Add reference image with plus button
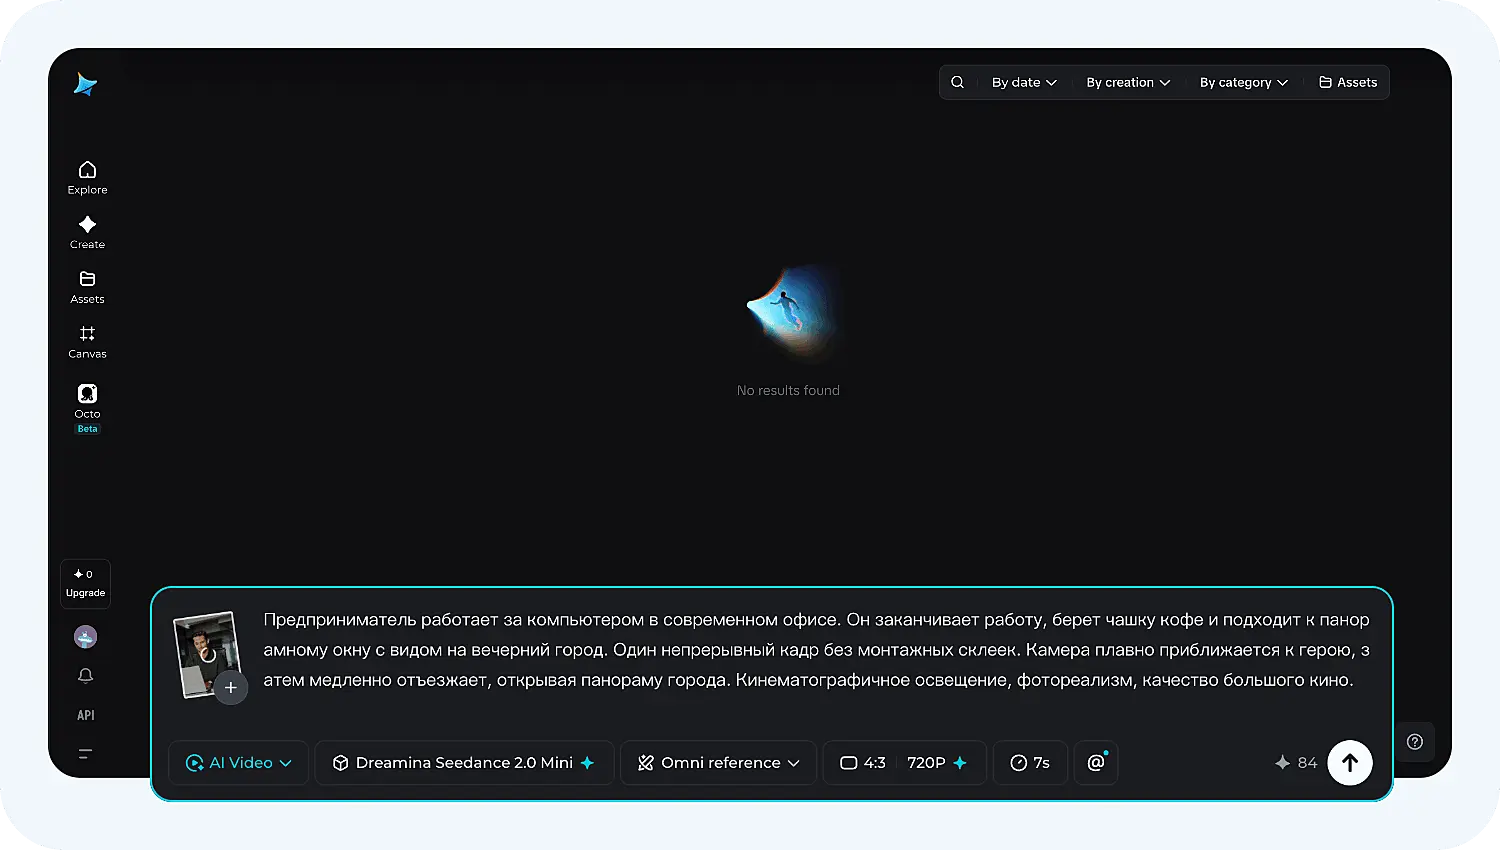Viewport: 1500px width, 850px height. 231,687
